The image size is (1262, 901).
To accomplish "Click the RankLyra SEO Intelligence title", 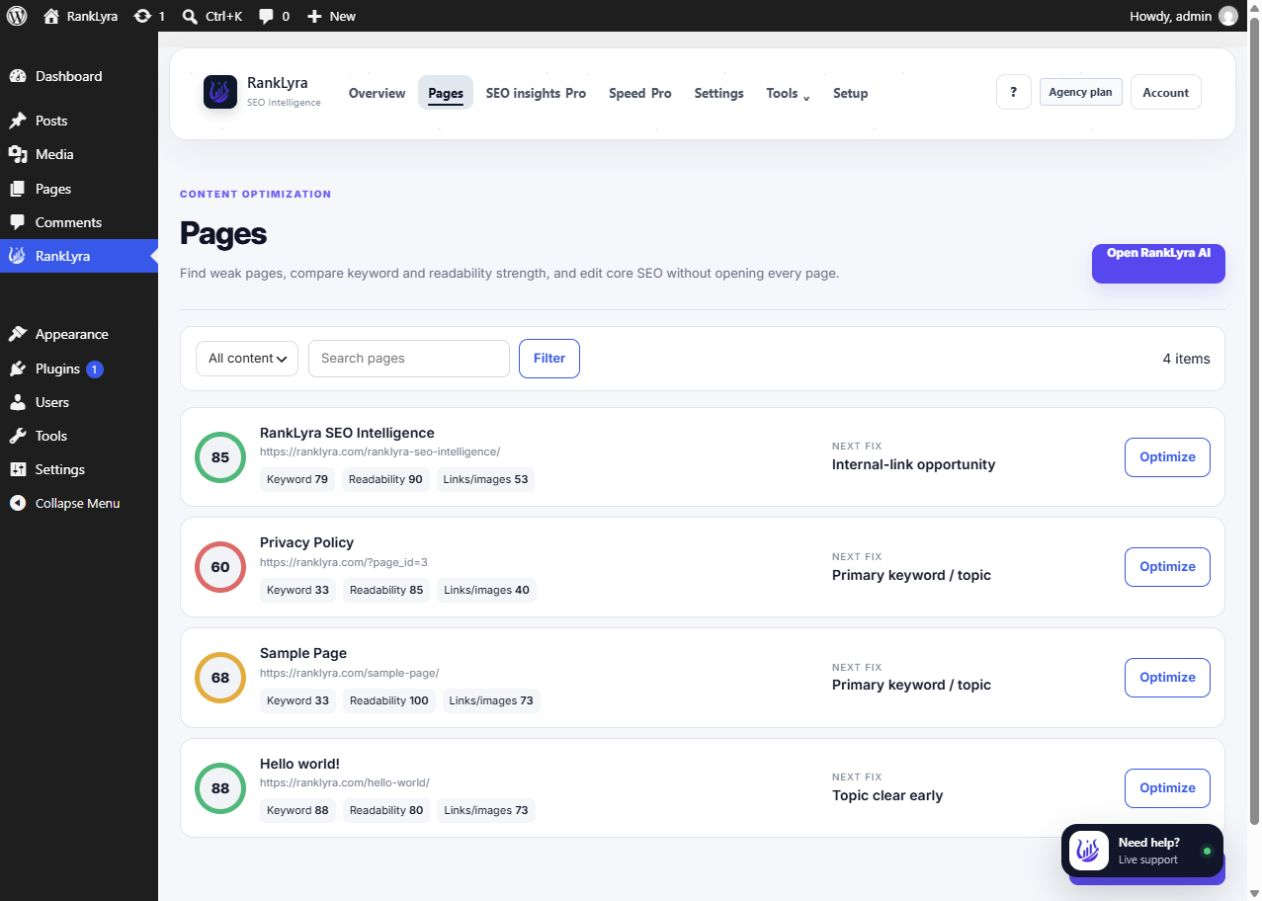I will 347,433.
